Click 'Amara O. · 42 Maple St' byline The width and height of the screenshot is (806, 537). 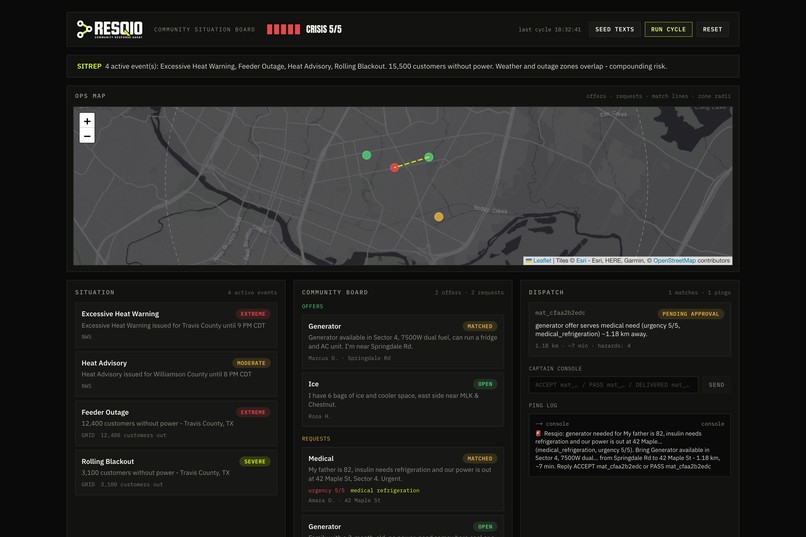[344, 501]
